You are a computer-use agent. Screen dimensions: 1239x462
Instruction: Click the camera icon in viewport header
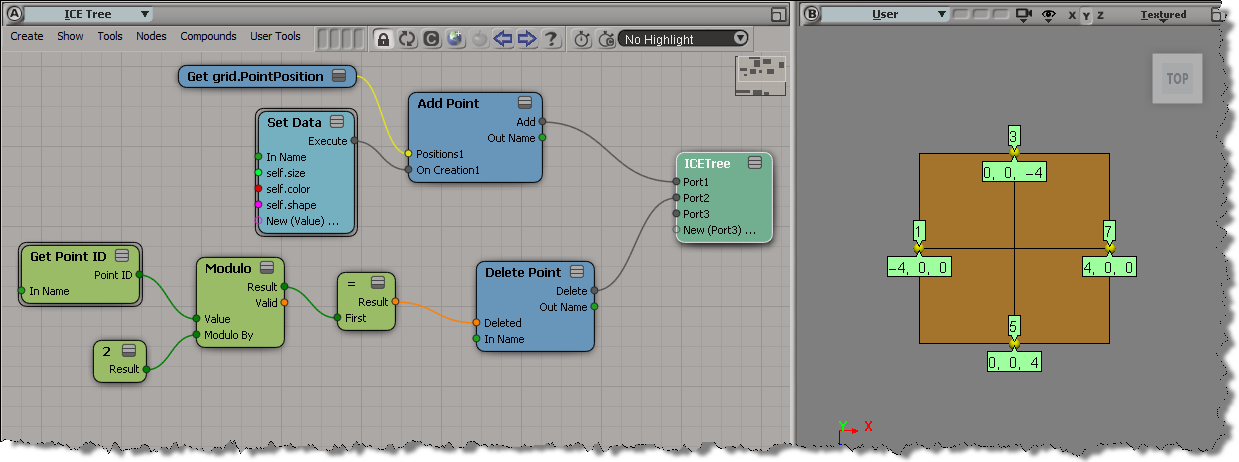(1023, 15)
